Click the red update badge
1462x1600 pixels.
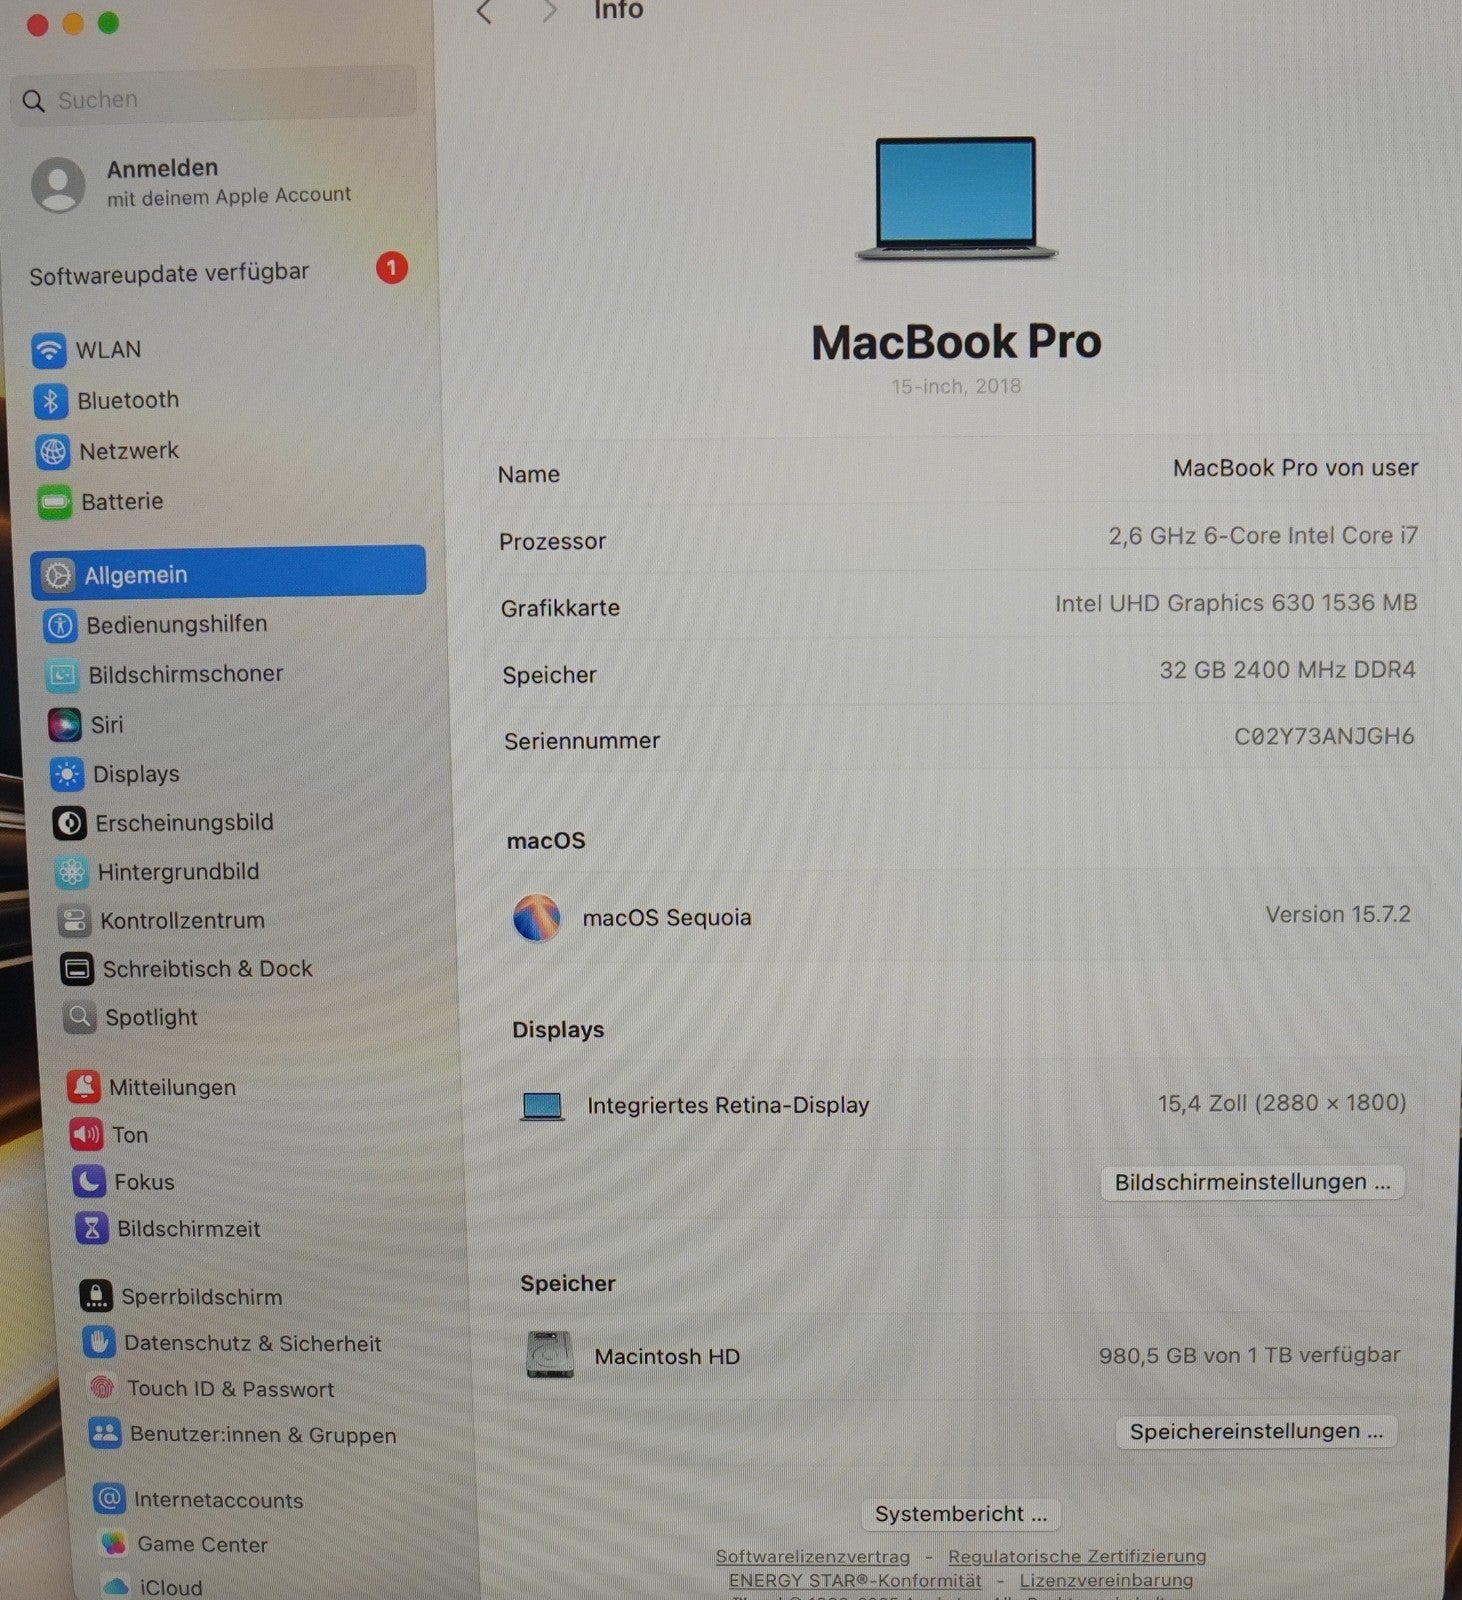[x=391, y=267]
